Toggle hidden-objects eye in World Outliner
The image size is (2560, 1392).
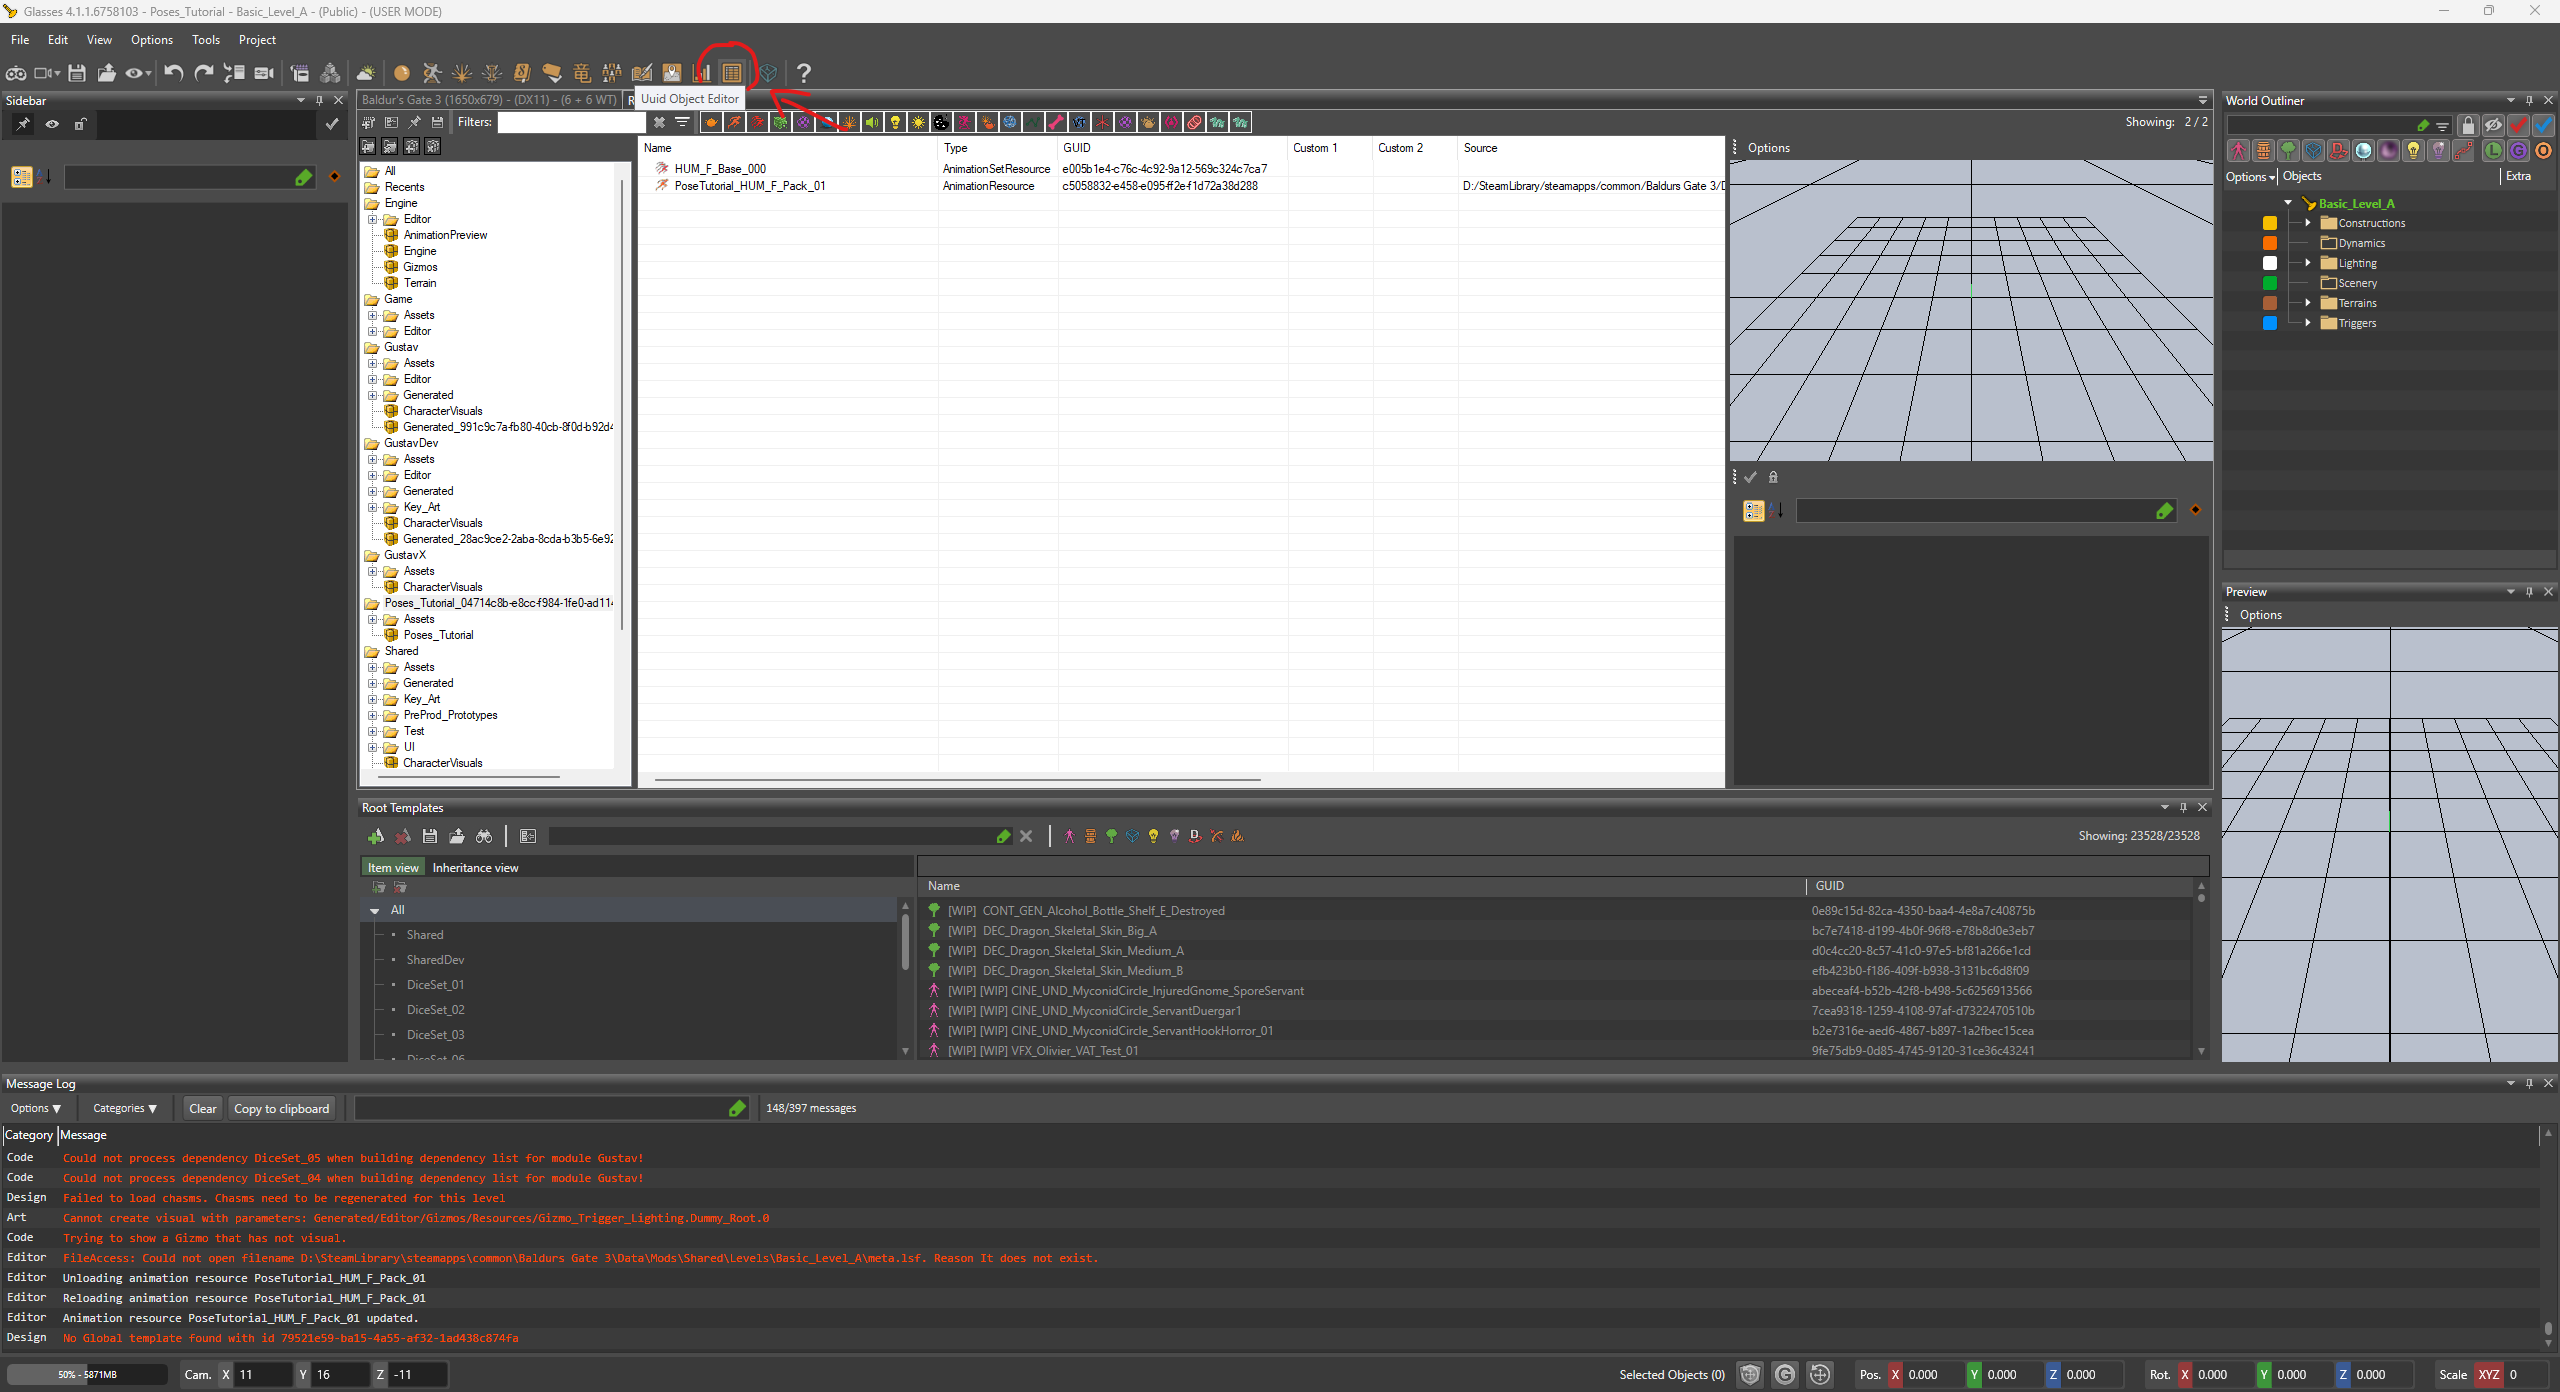2493,125
